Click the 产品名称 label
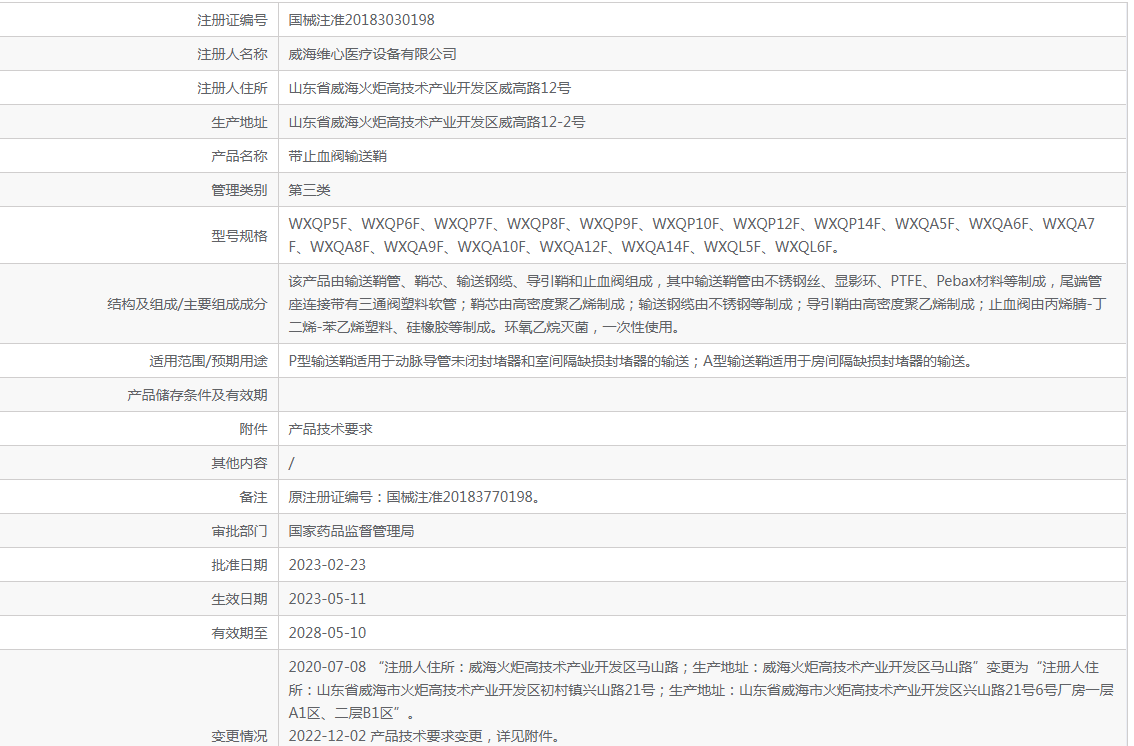 click(x=239, y=156)
